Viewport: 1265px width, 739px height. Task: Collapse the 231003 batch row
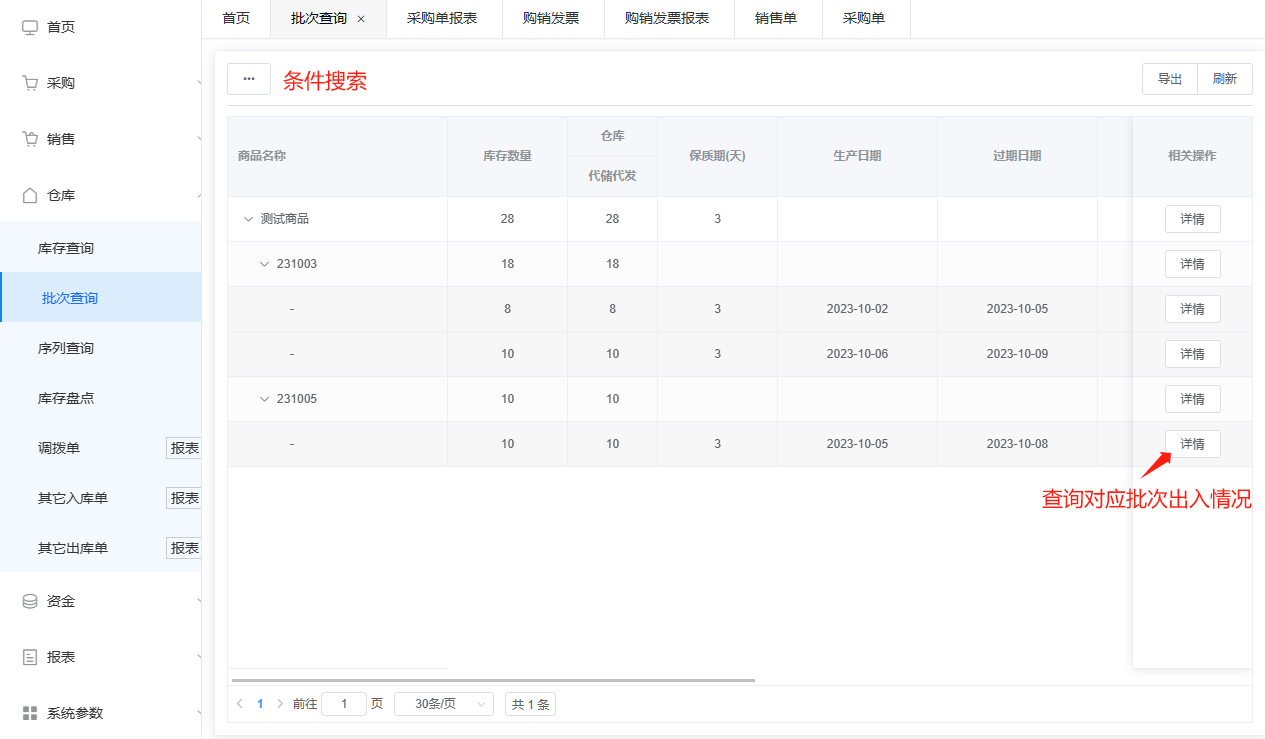tap(264, 264)
